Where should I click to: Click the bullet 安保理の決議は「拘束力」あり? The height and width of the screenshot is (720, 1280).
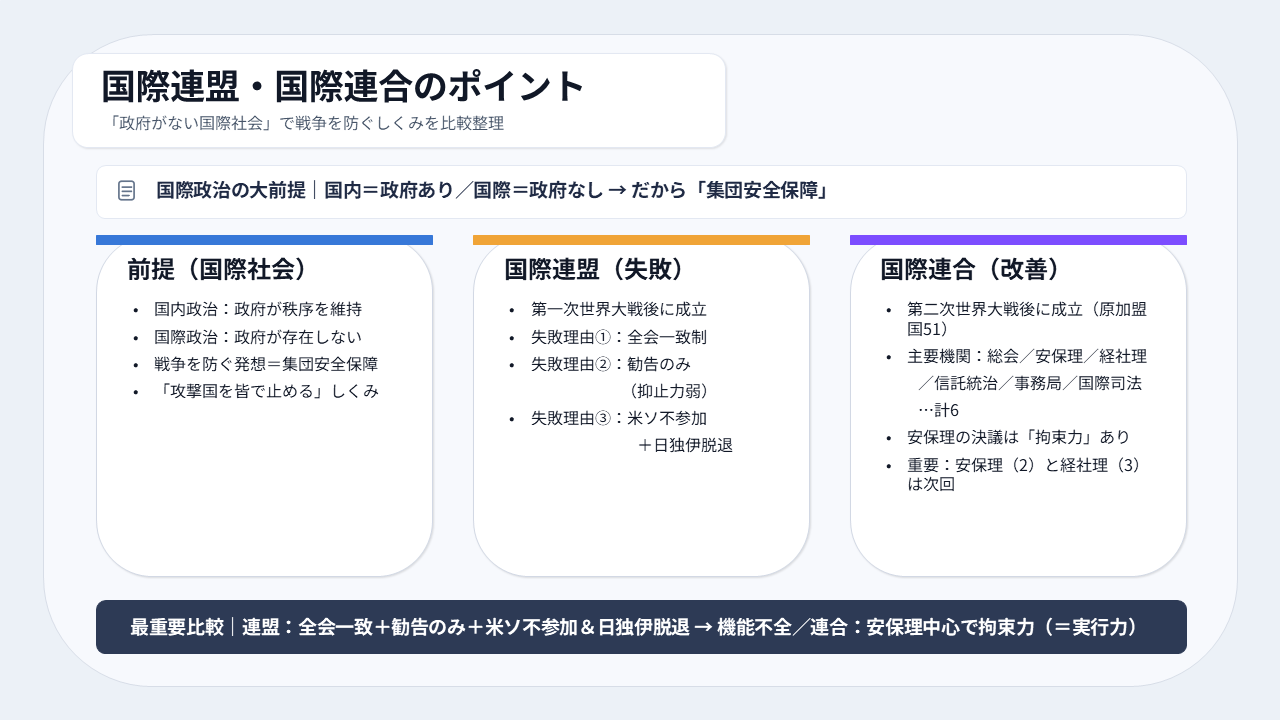1018,437
